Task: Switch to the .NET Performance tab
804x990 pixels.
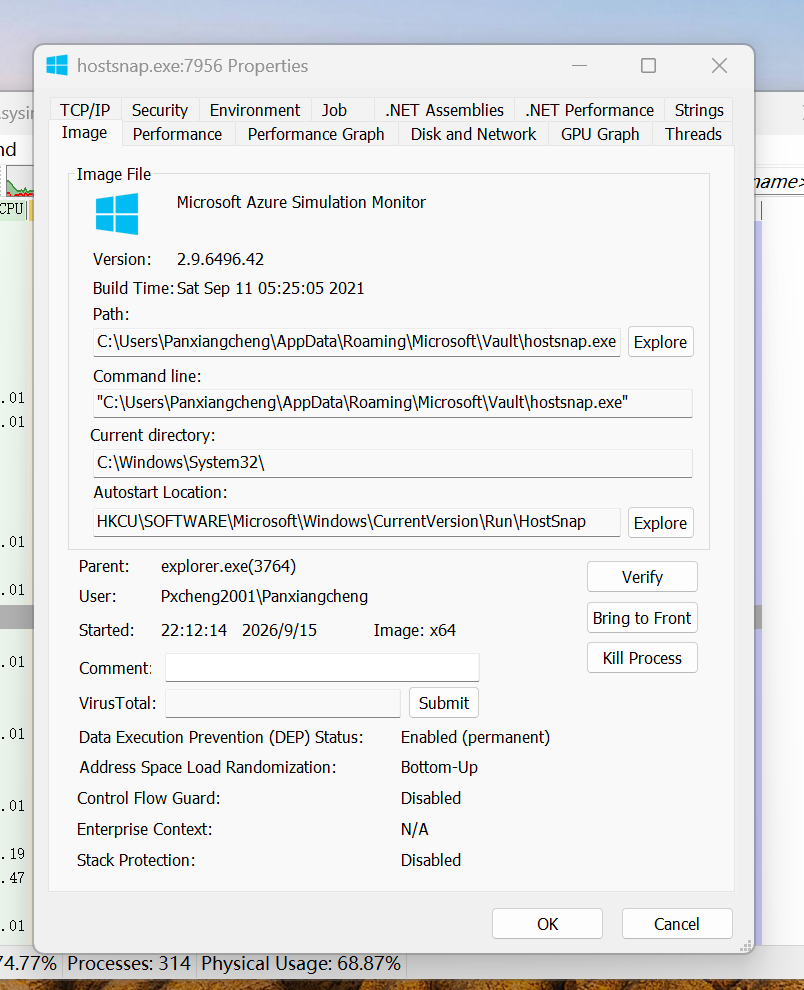Action: pyautogui.click(x=590, y=110)
